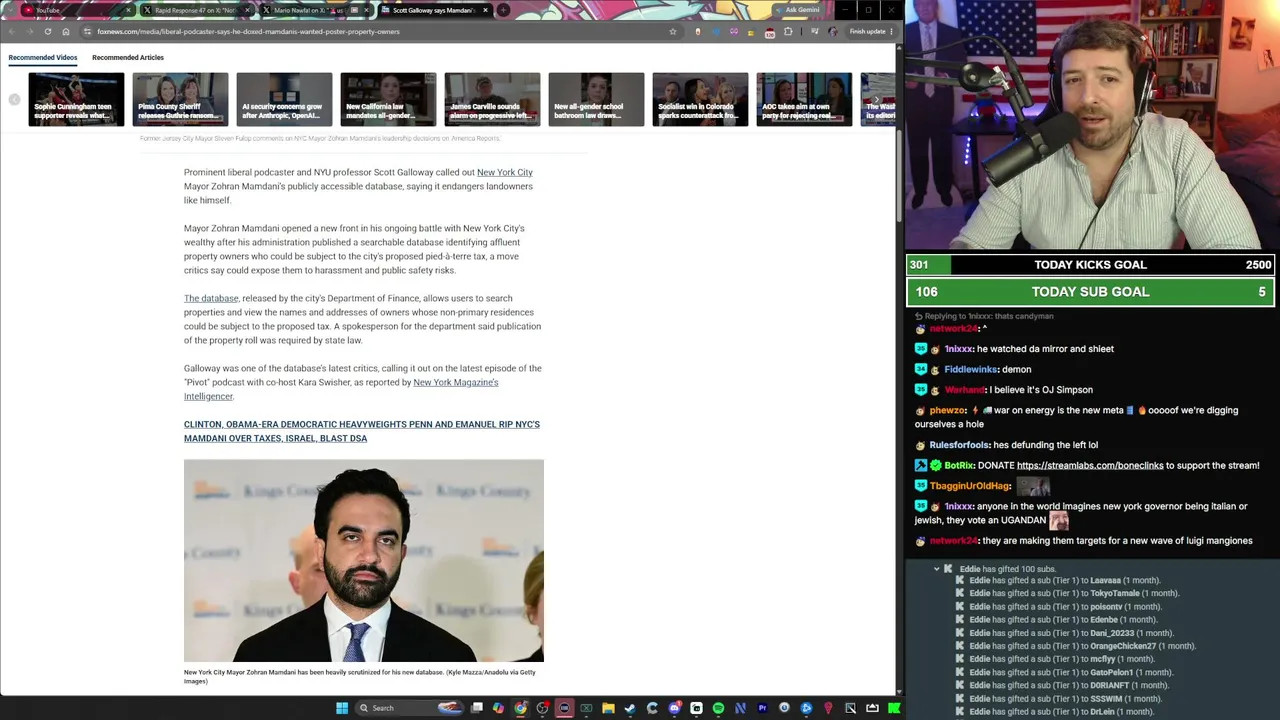Open Google Chrome from the taskbar
Image resolution: width=1280 pixels, height=720 pixels.
point(520,708)
